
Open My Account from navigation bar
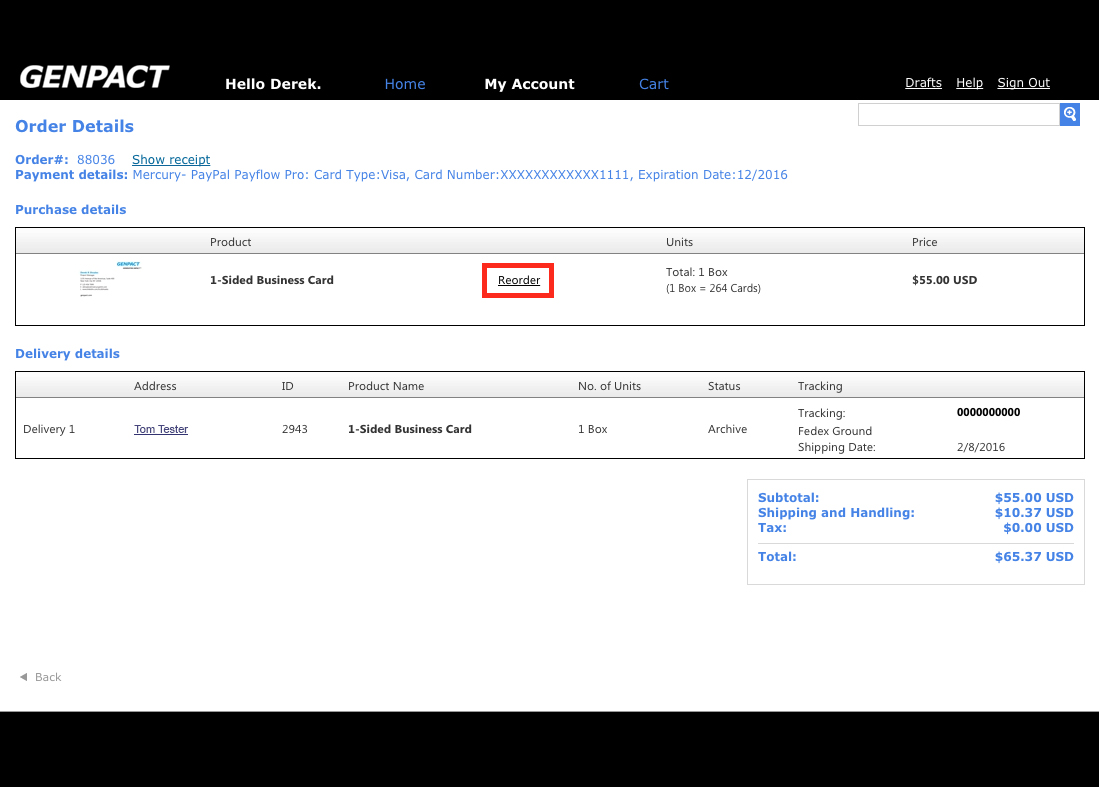[529, 84]
